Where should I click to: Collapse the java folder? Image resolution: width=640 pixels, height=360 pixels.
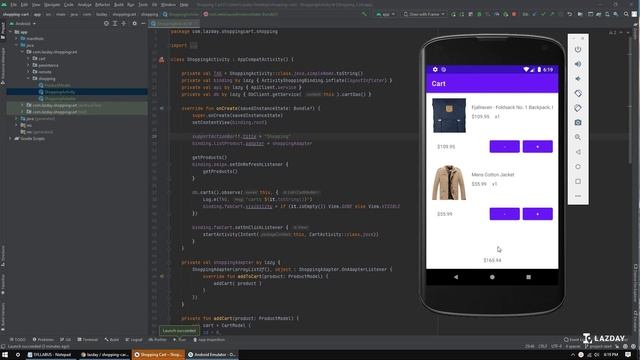16,45
